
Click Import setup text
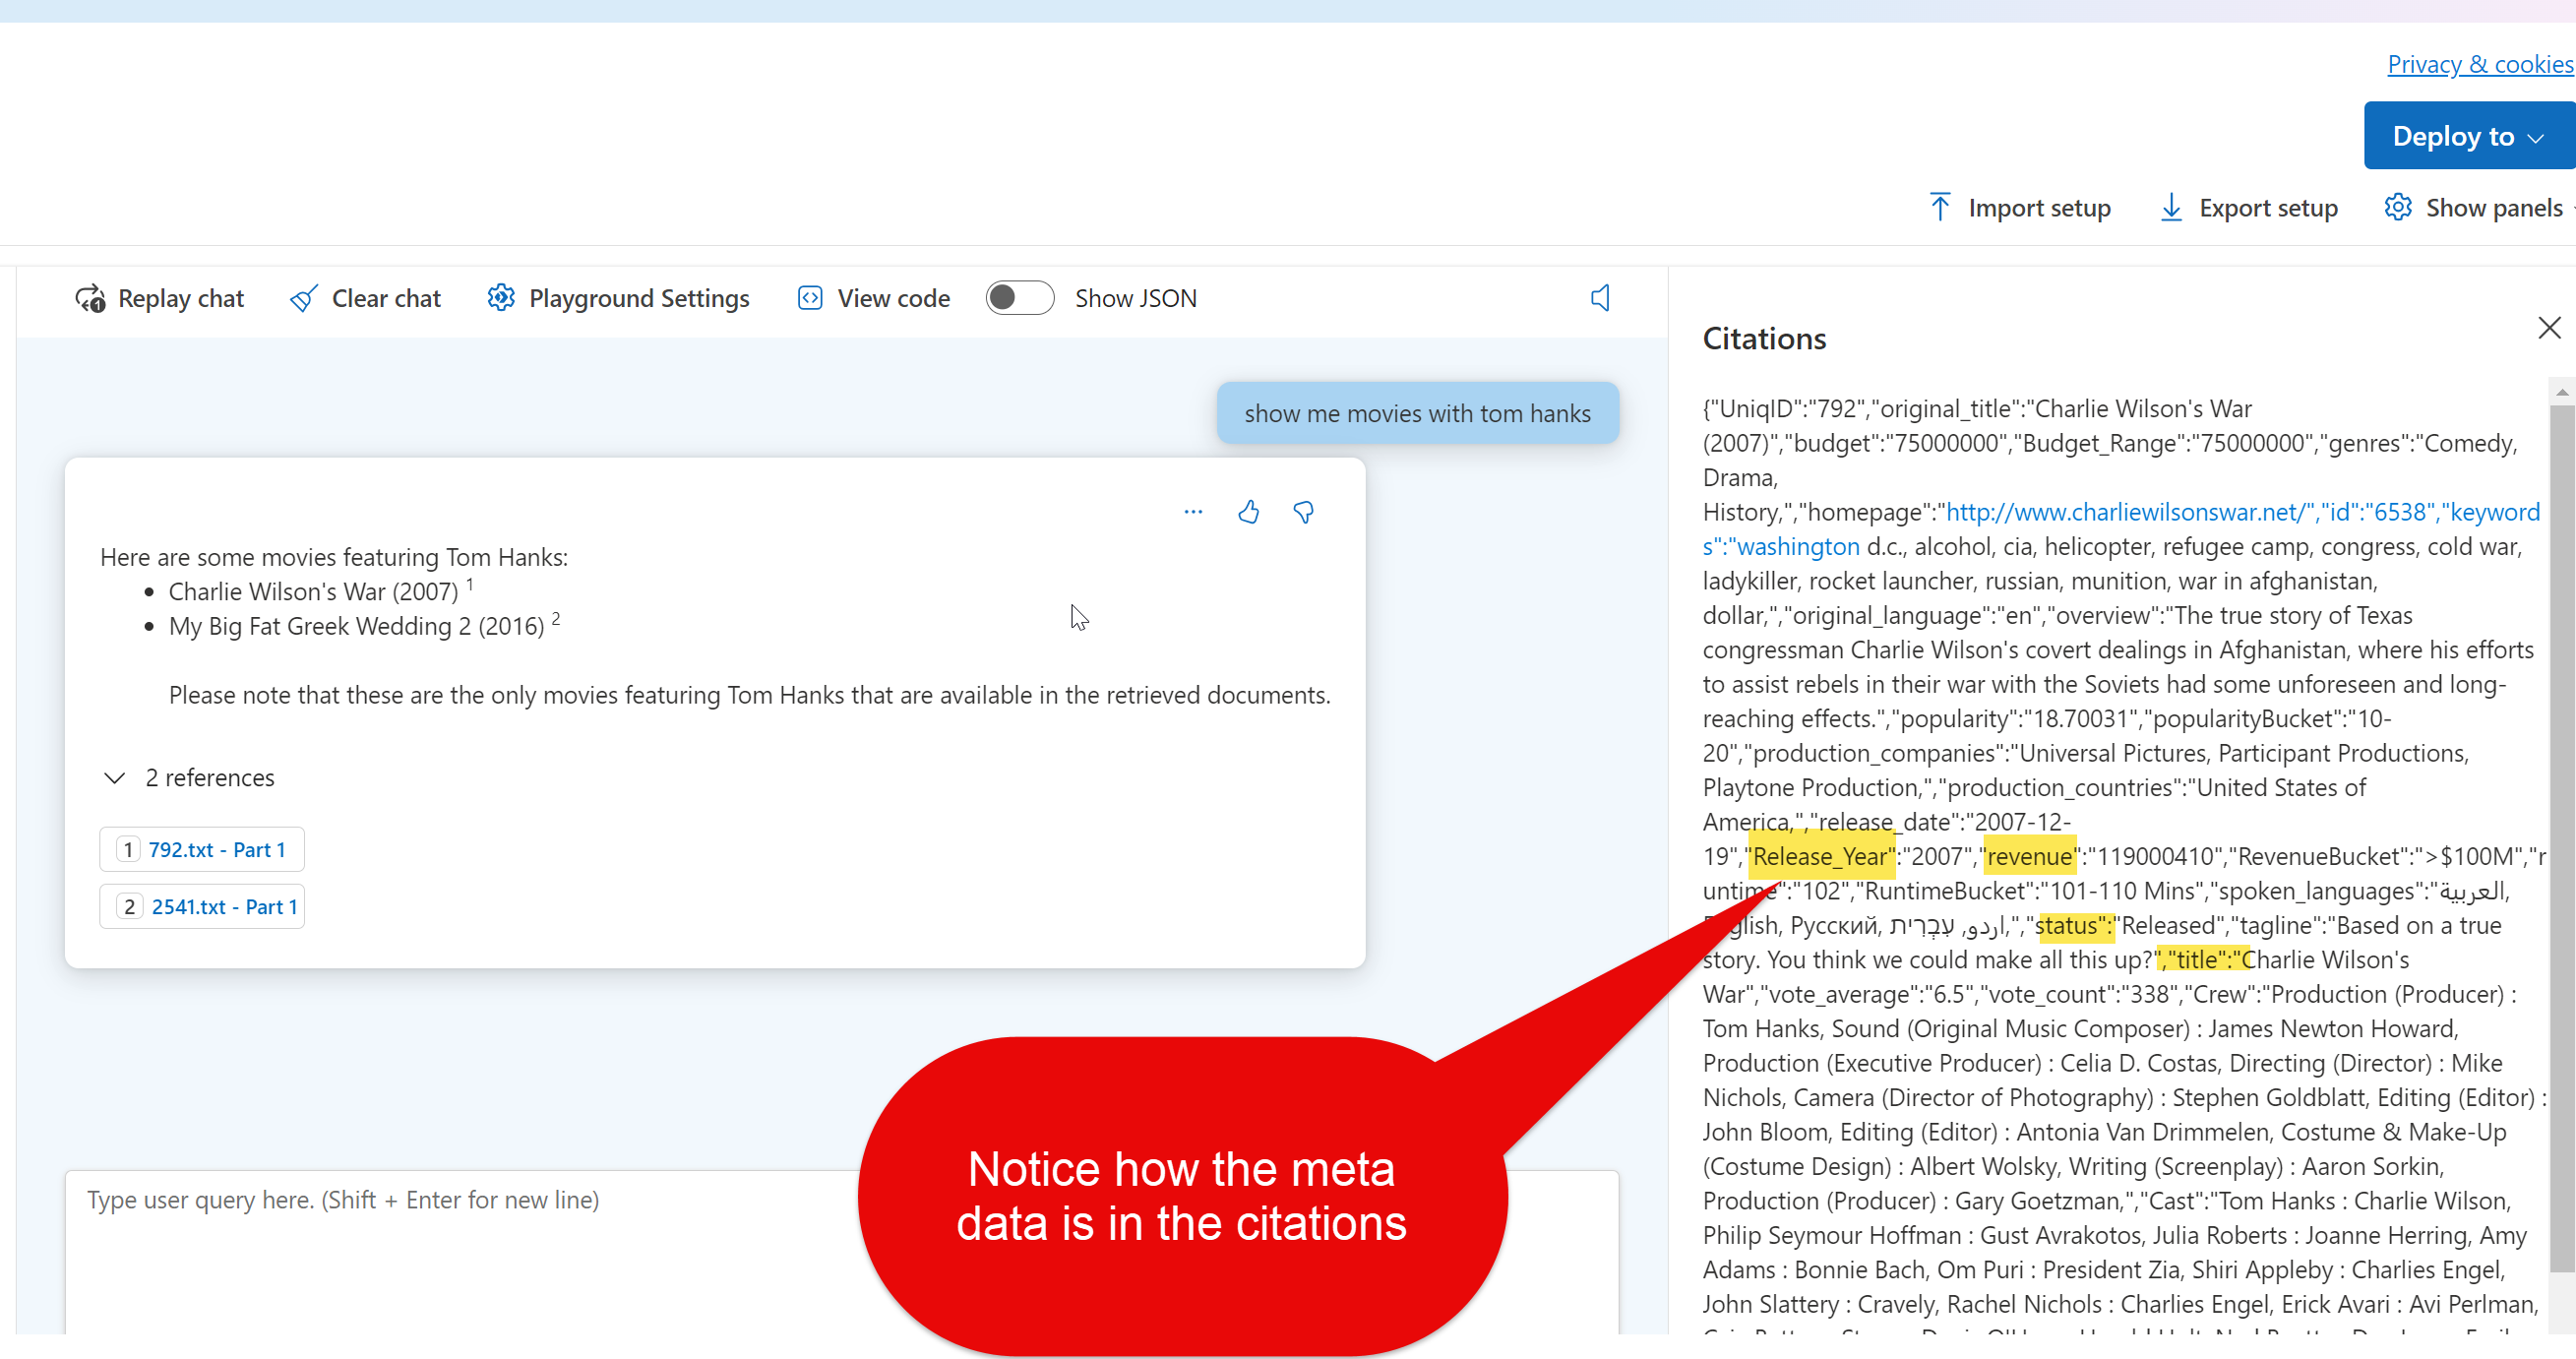click(x=2040, y=208)
